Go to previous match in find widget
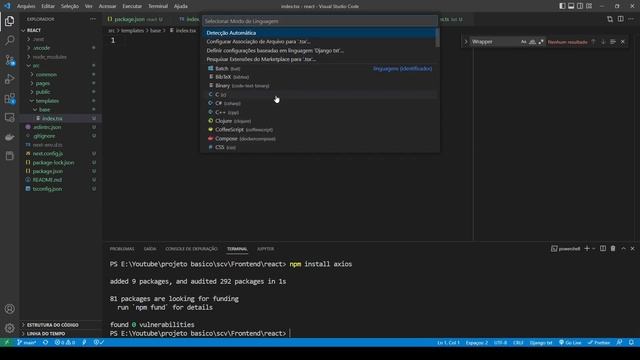This screenshot has width=640, height=360. click(x=593, y=42)
